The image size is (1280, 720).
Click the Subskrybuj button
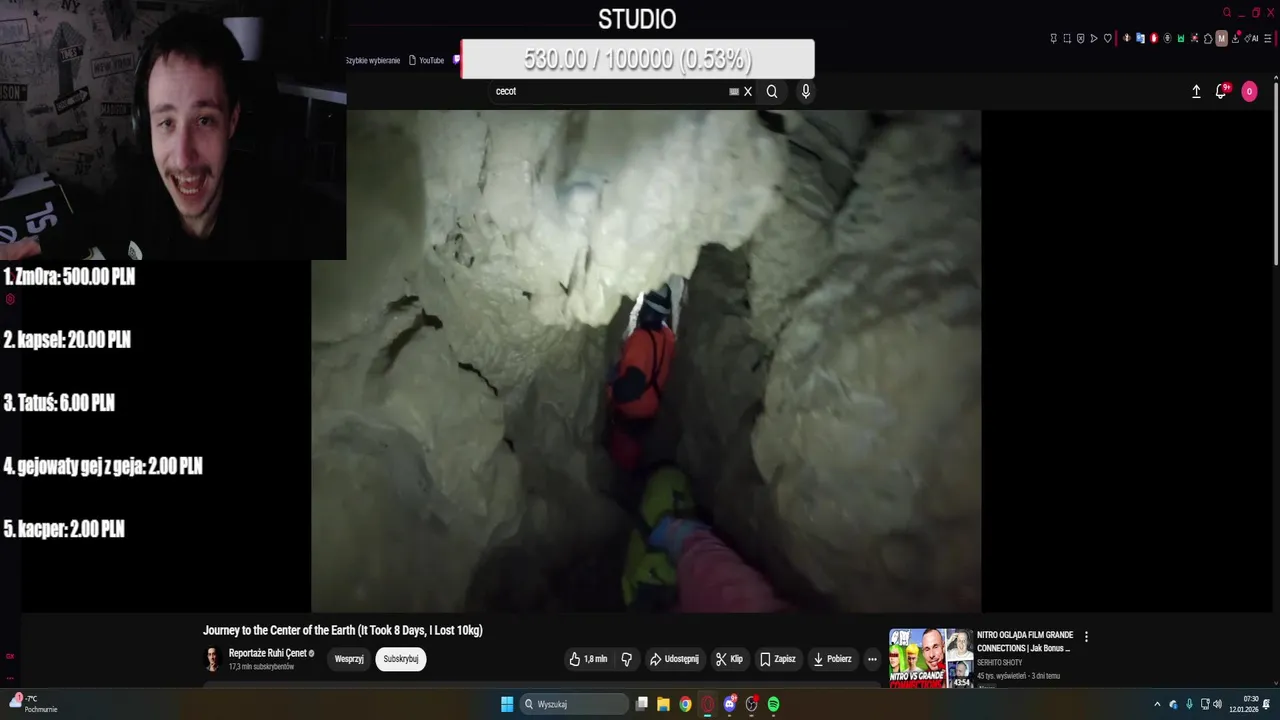tap(401, 659)
